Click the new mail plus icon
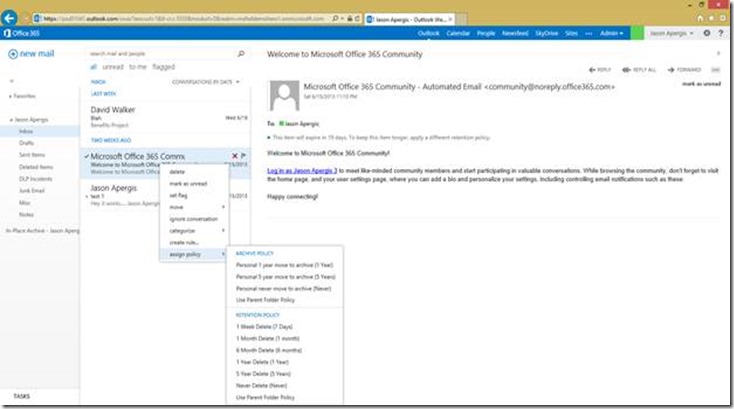This screenshot has height=409, width=734. coord(13,54)
